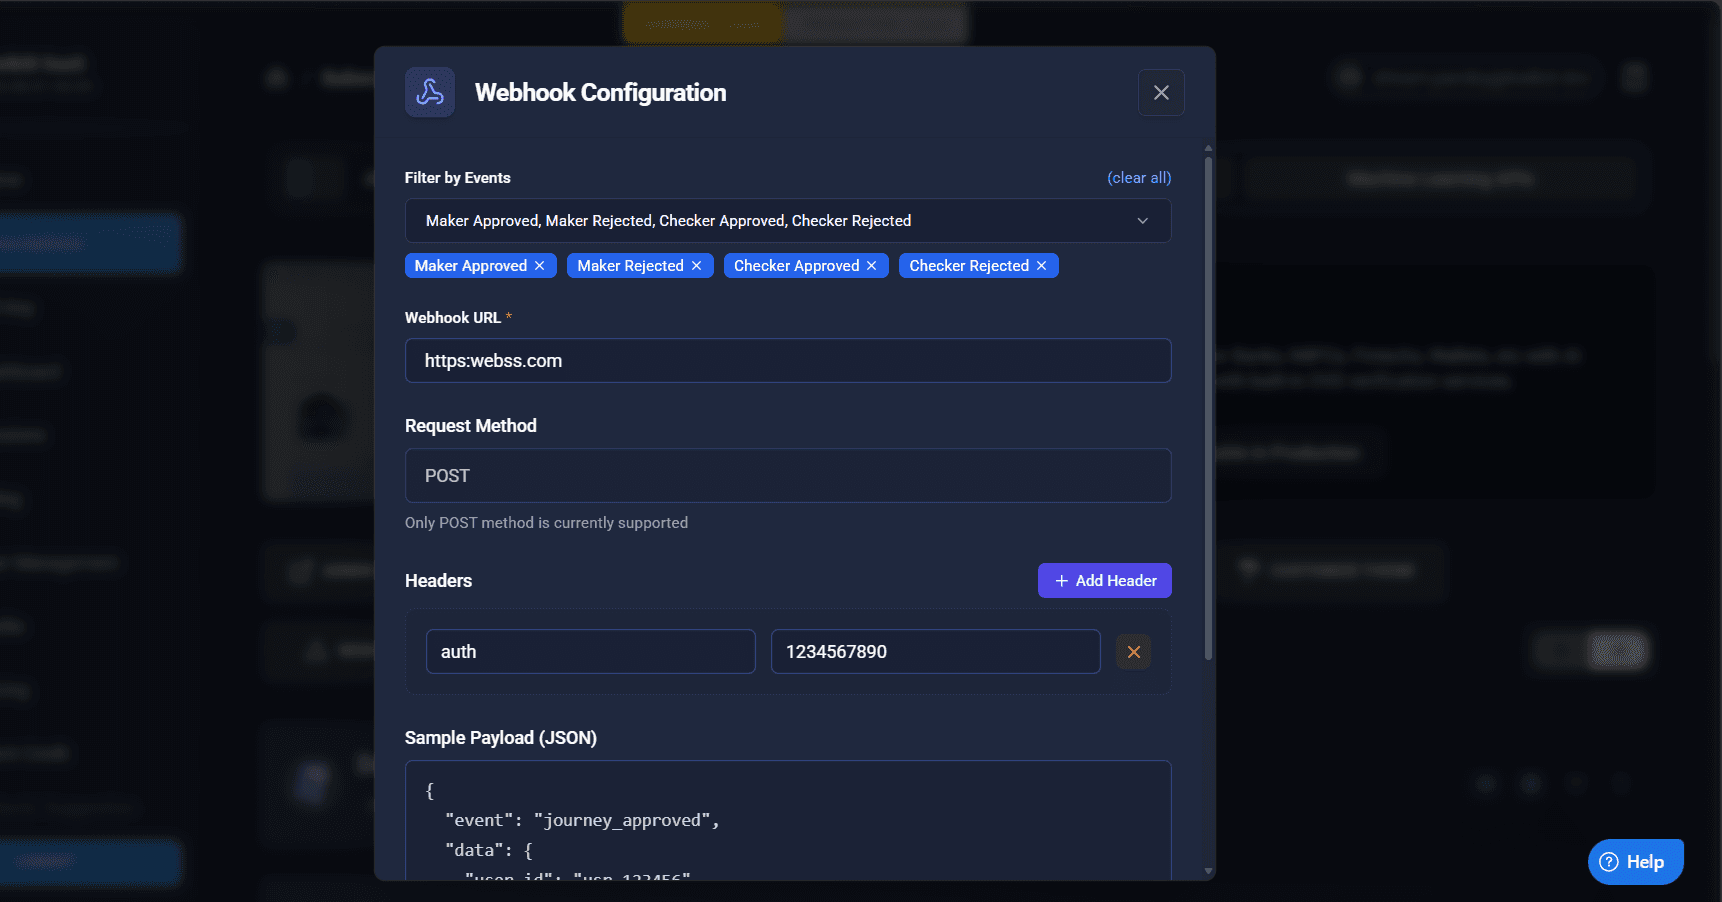Click the Checker Rejected tag label
This screenshot has width=1722, height=902.
pos(969,266)
